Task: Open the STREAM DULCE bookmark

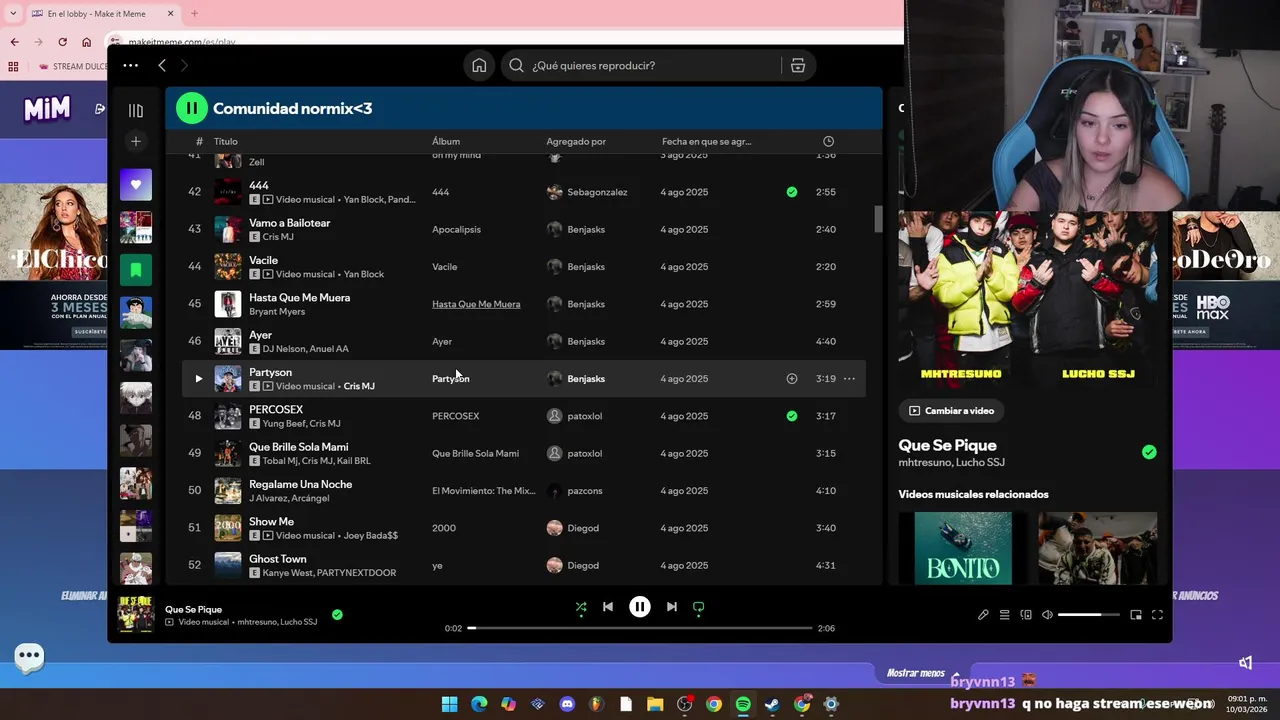Action: click(x=75, y=67)
